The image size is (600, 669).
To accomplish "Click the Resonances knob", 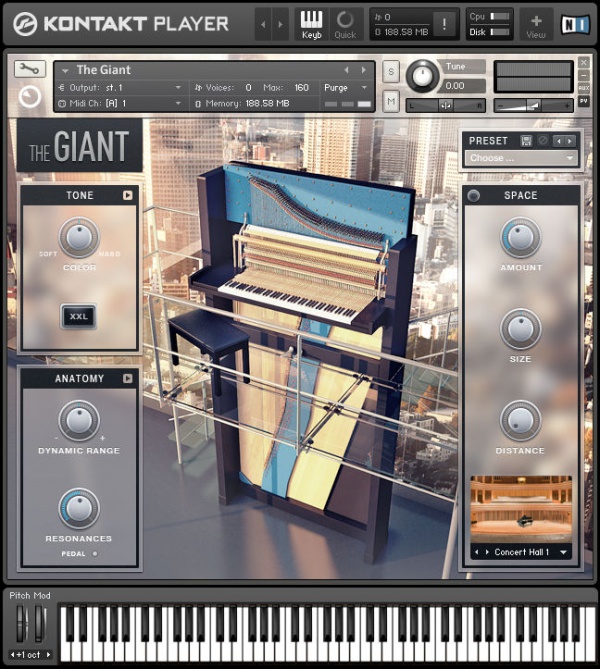I will coord(79,508).
